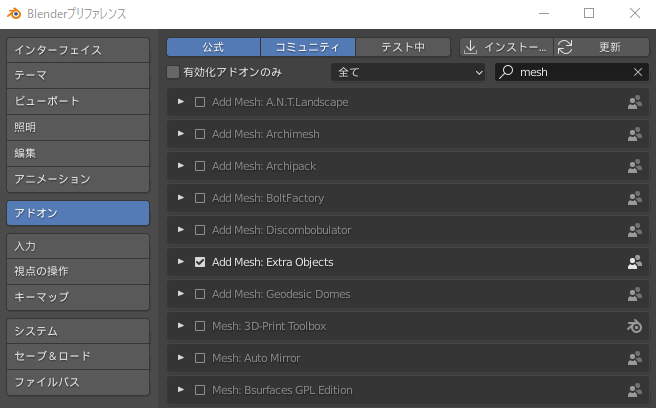656x408 pixels.
Task: Enable Mesh: Bsurfaces GPL Edition addon
Action: [x=200, y=390]
